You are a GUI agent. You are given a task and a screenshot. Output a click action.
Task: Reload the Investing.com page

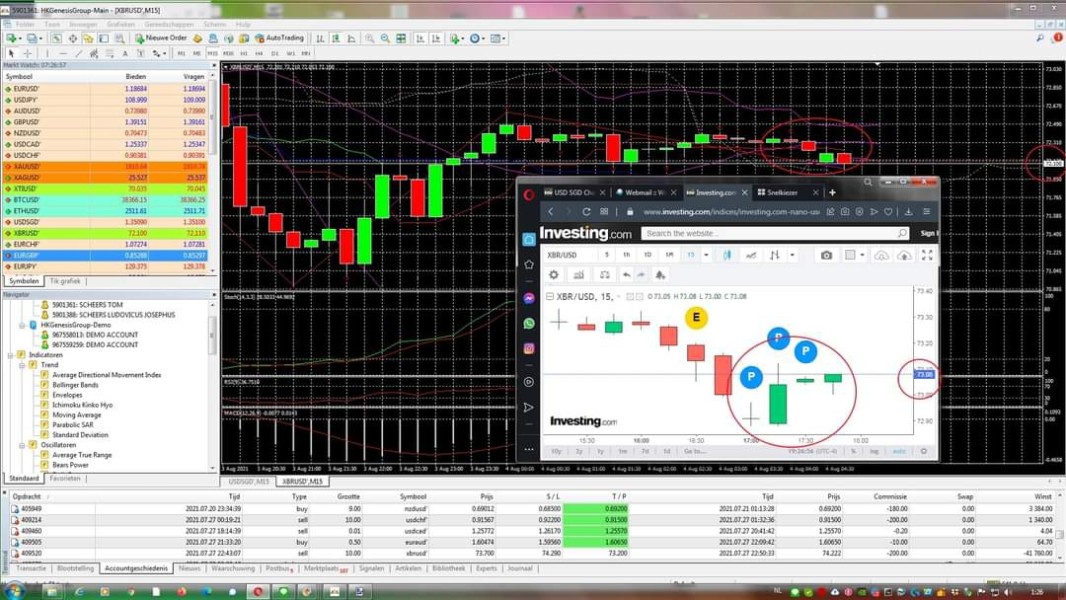pyautogui.click(x=586, y=212)
